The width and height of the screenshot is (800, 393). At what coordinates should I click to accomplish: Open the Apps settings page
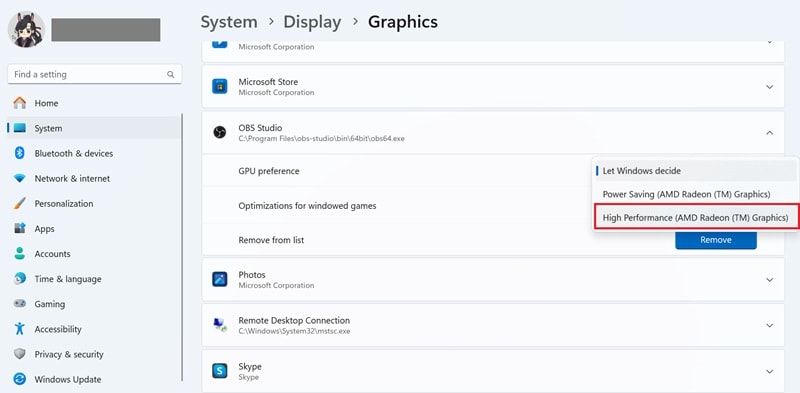point(94,229)
